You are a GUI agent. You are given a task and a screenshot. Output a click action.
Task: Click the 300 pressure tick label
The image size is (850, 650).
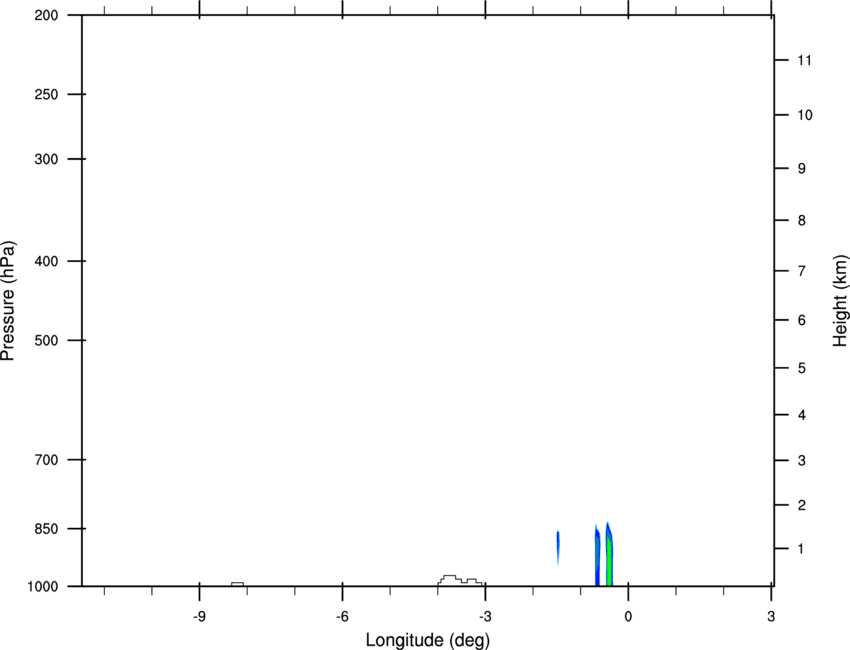46,159
